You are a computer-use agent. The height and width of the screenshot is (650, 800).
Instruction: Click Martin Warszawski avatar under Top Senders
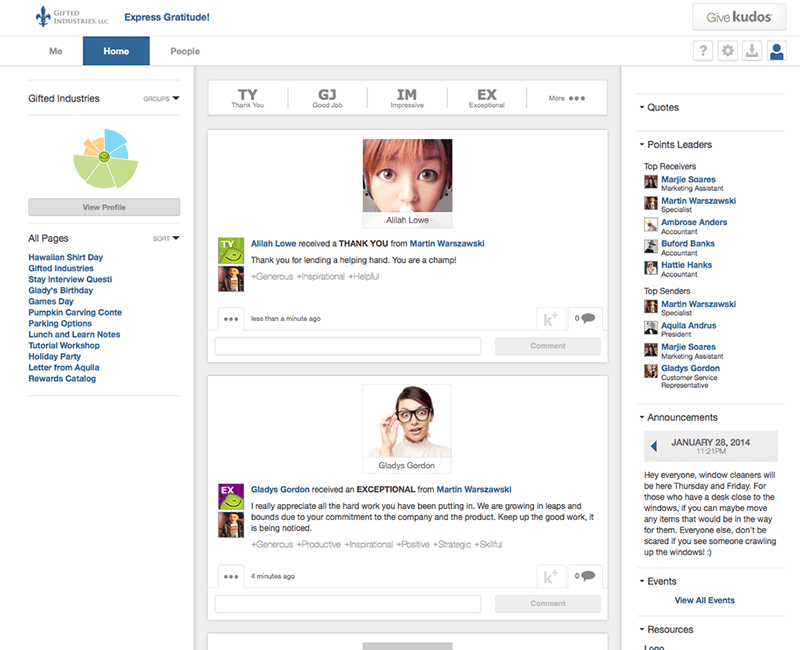(651, 307)
